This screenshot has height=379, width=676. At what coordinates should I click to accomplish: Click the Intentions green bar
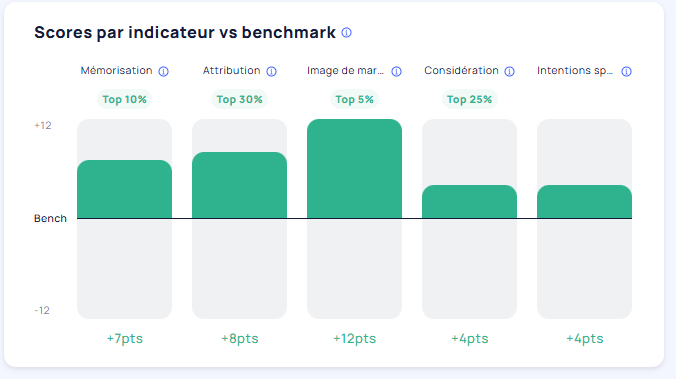[584, 202]
